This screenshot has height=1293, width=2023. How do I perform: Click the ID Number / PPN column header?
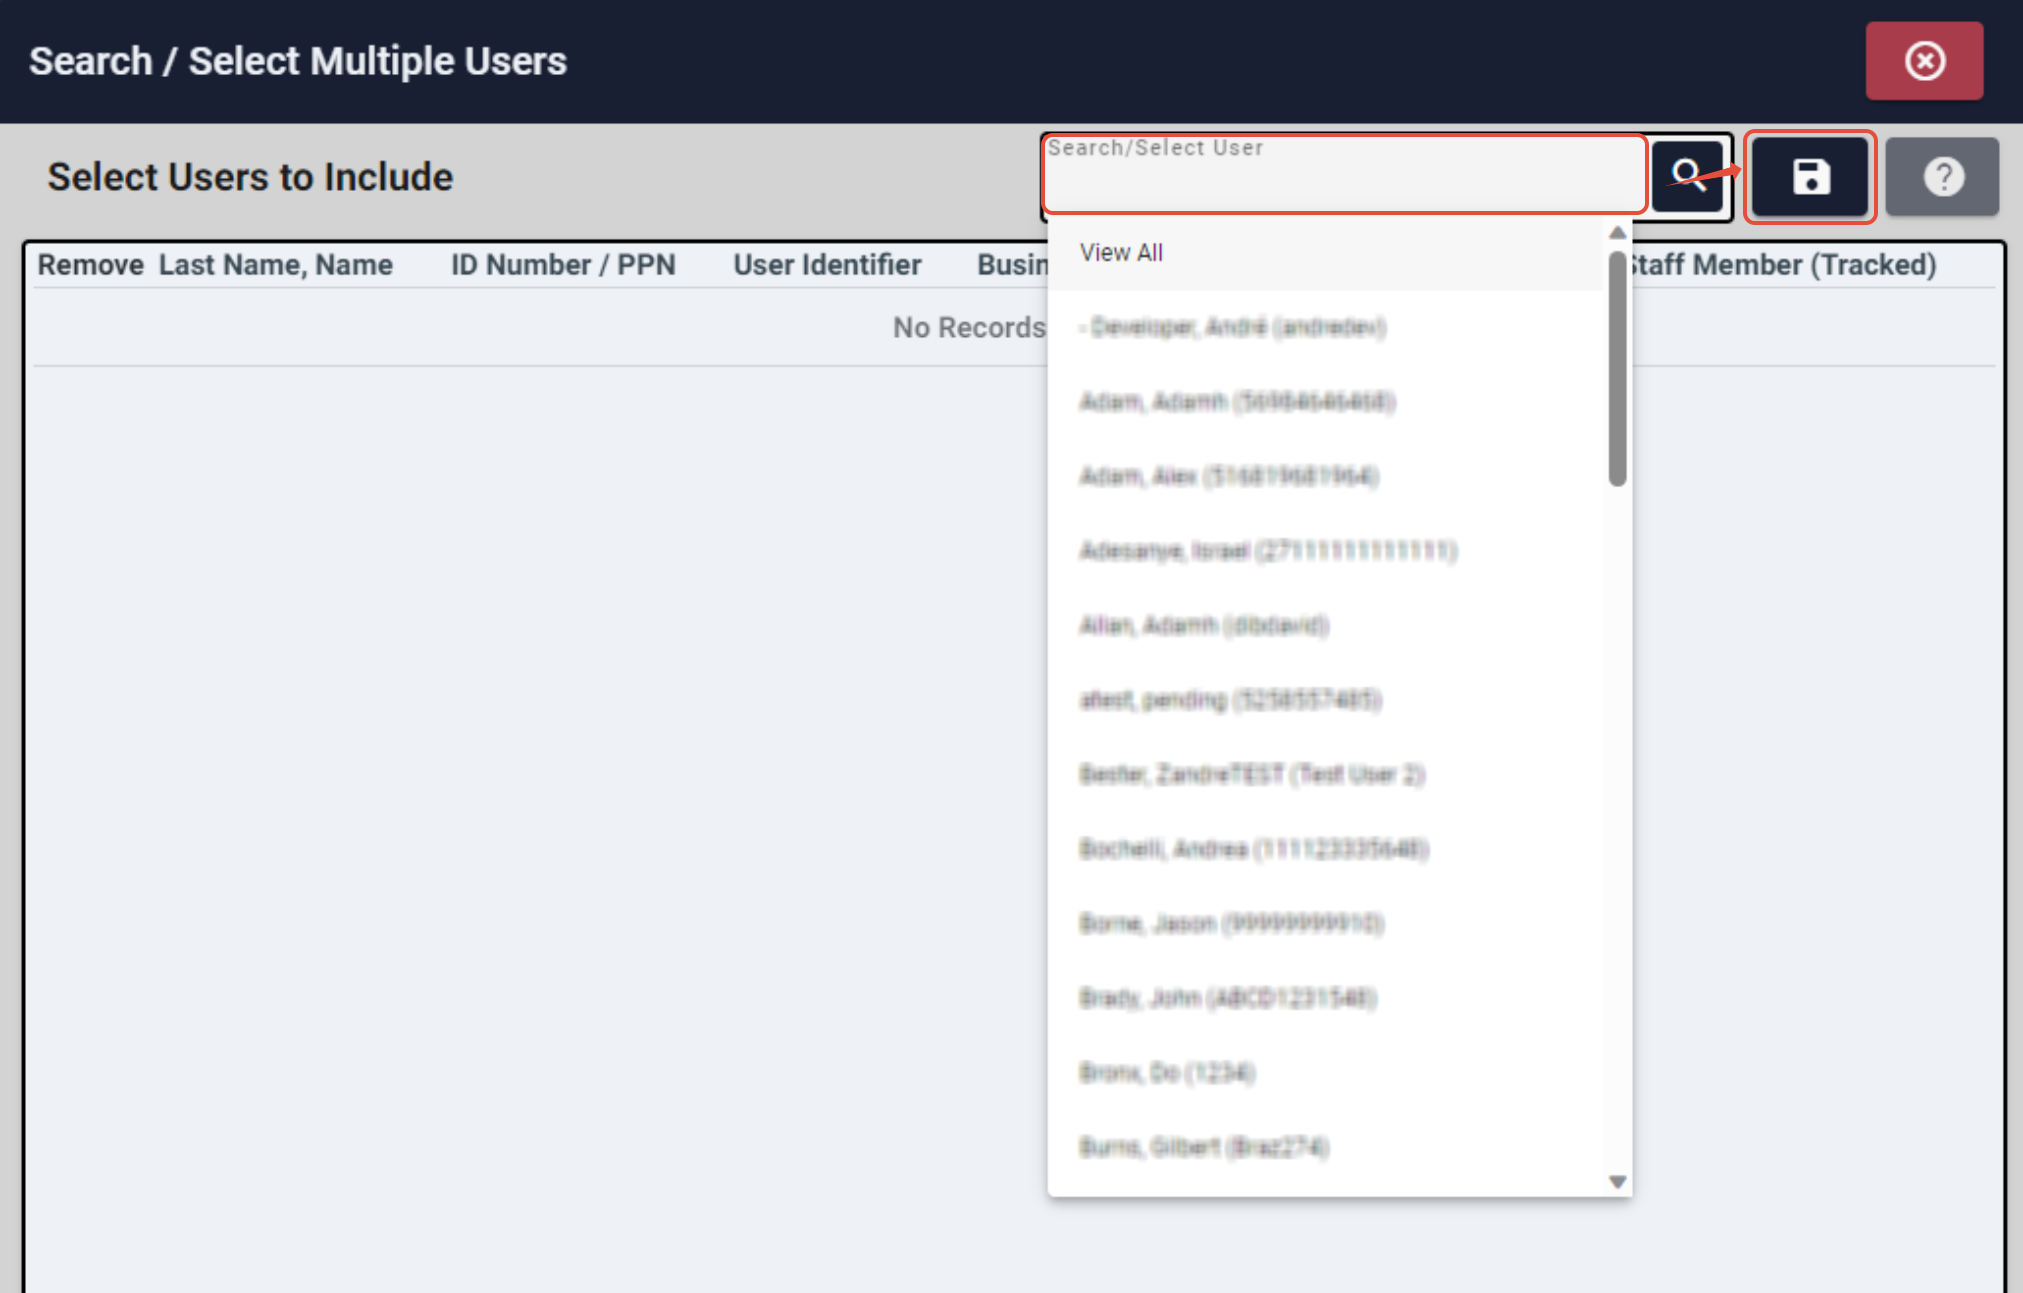point(562,265)
